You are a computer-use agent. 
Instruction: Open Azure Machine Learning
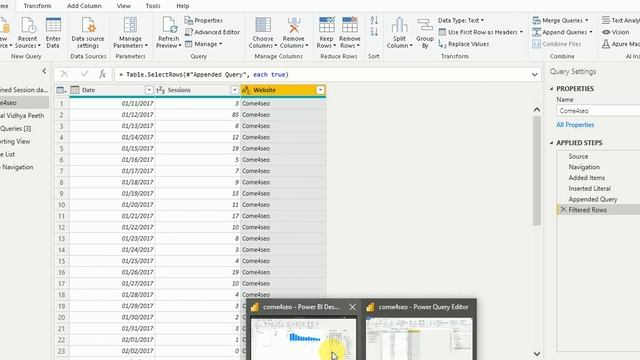621,44
